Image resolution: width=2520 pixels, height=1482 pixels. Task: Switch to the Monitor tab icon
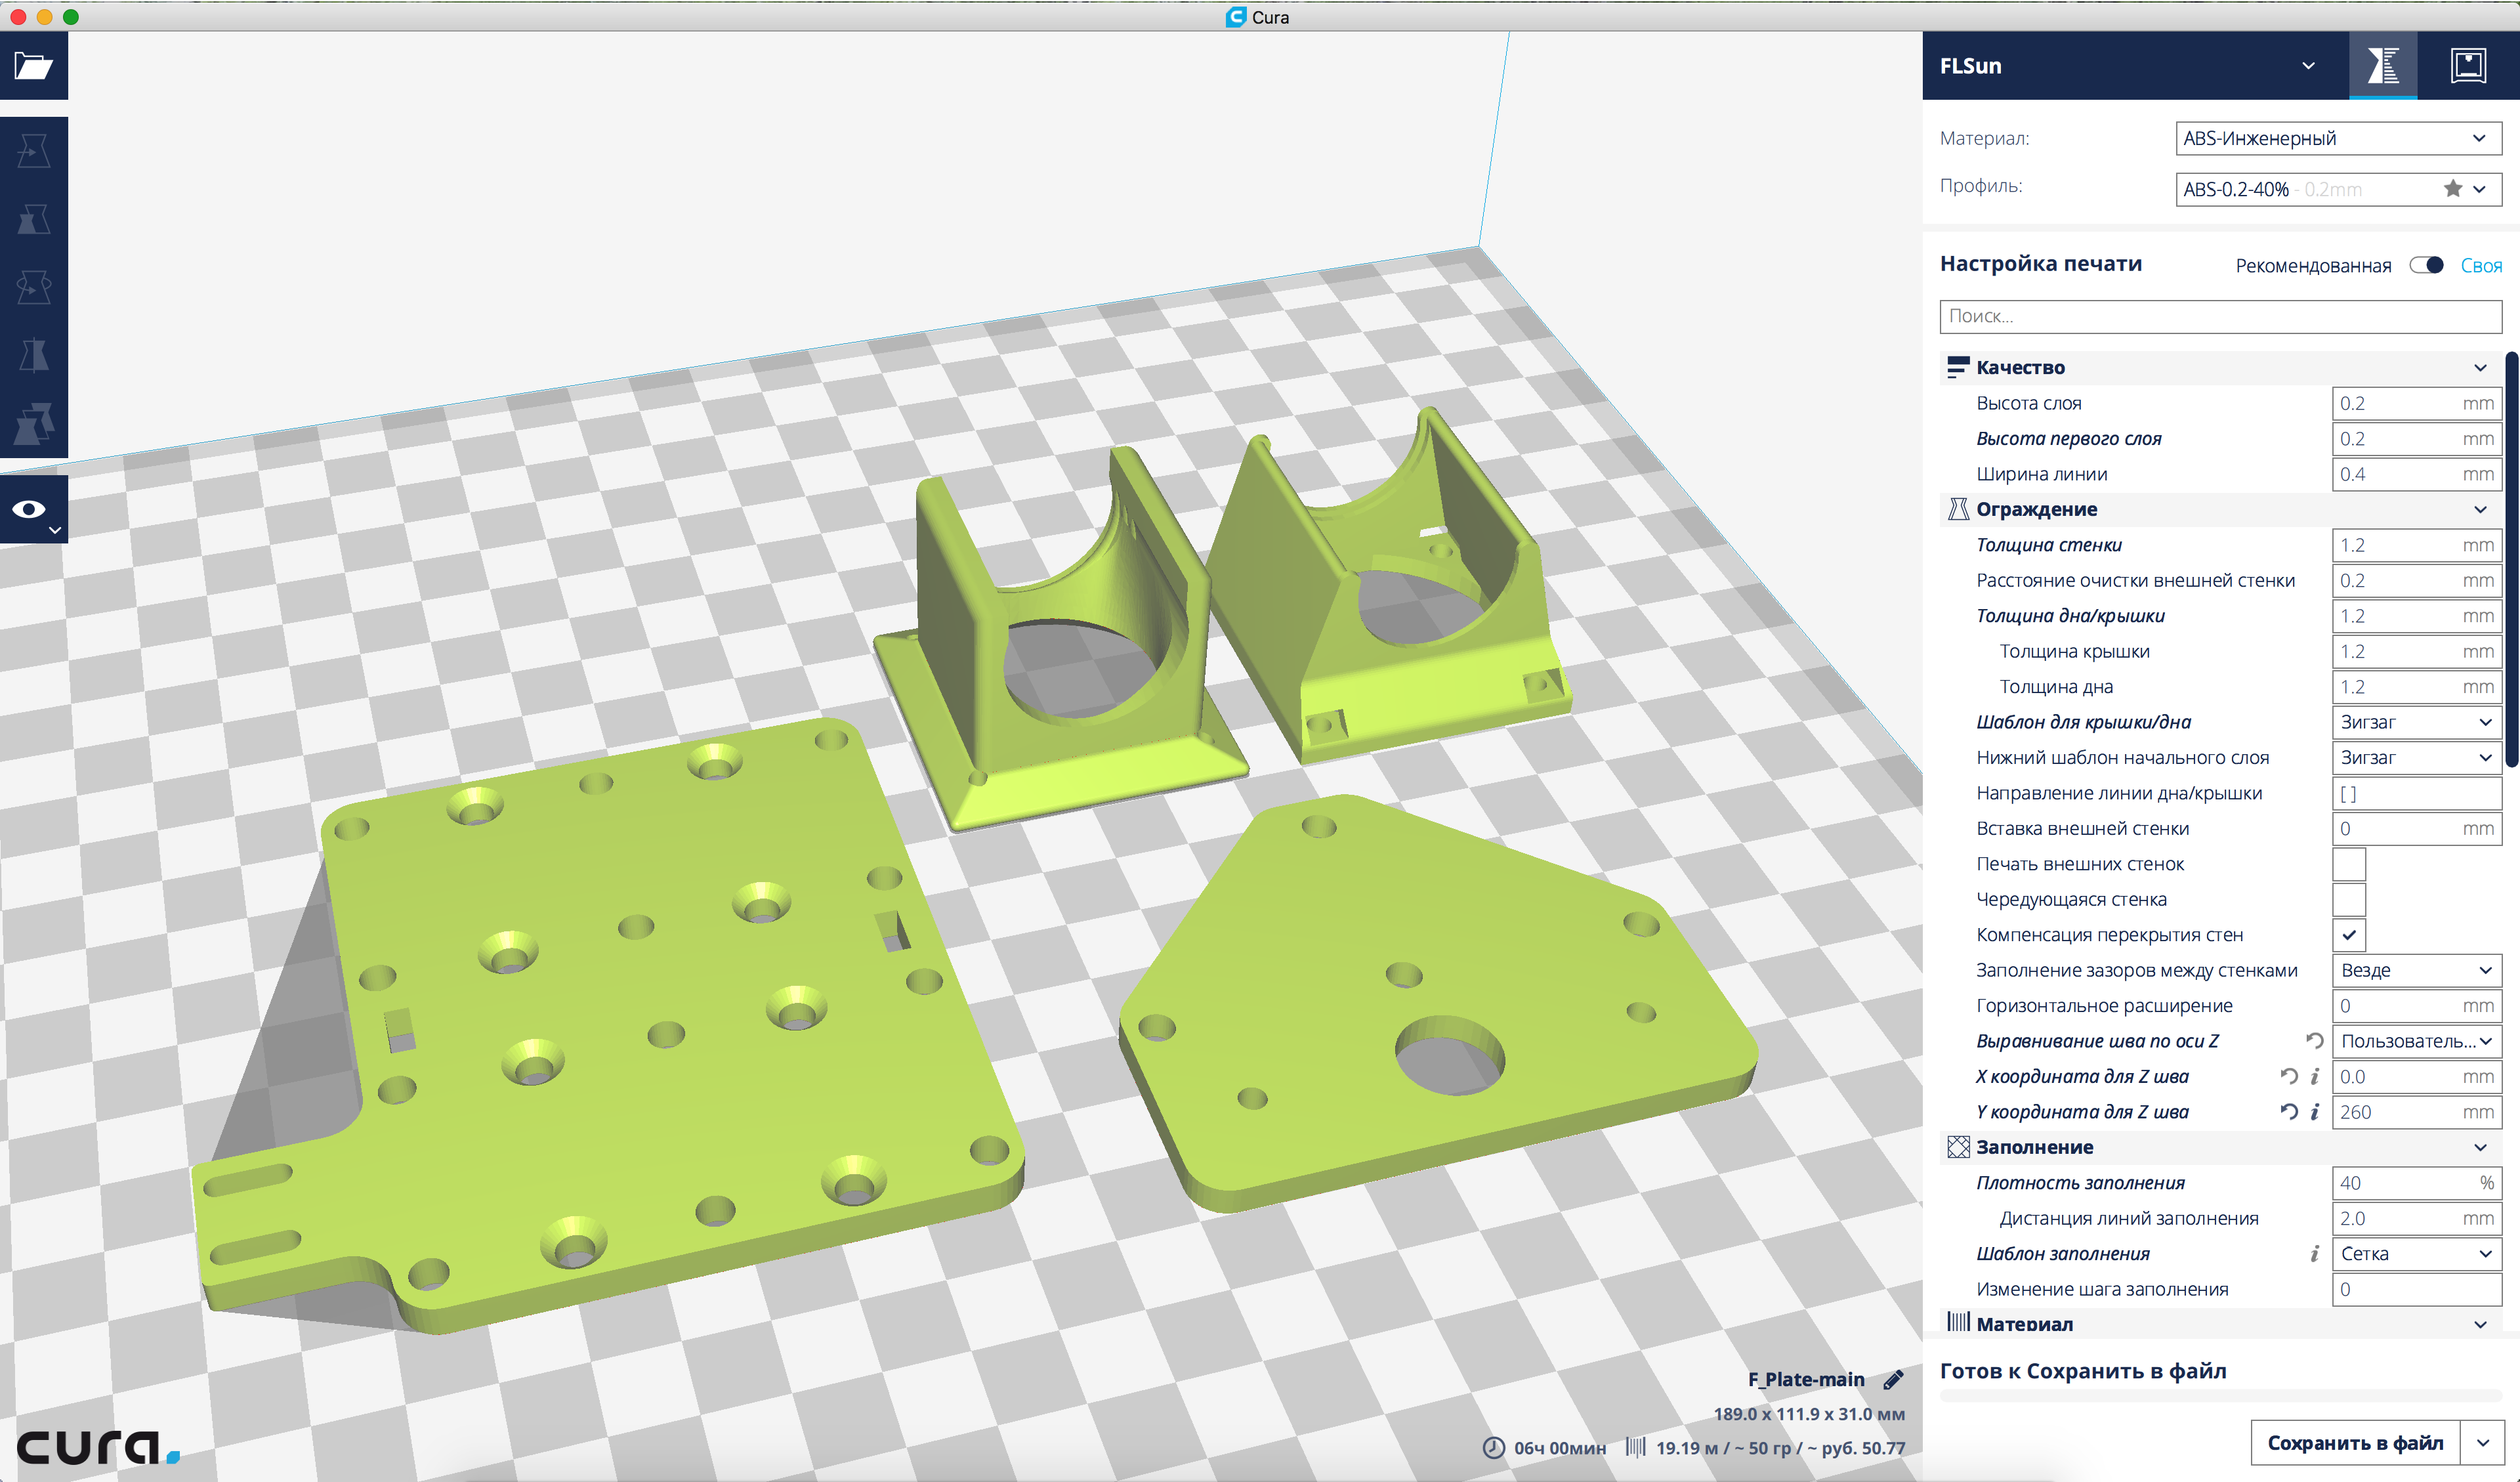click(x=2468, y=66)
